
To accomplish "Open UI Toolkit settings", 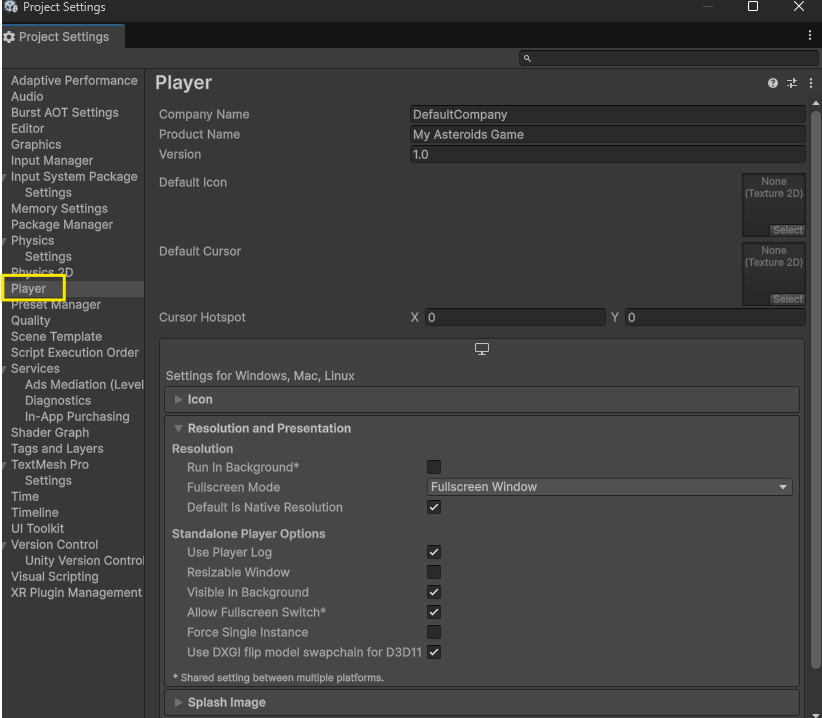I will point(37,529).
